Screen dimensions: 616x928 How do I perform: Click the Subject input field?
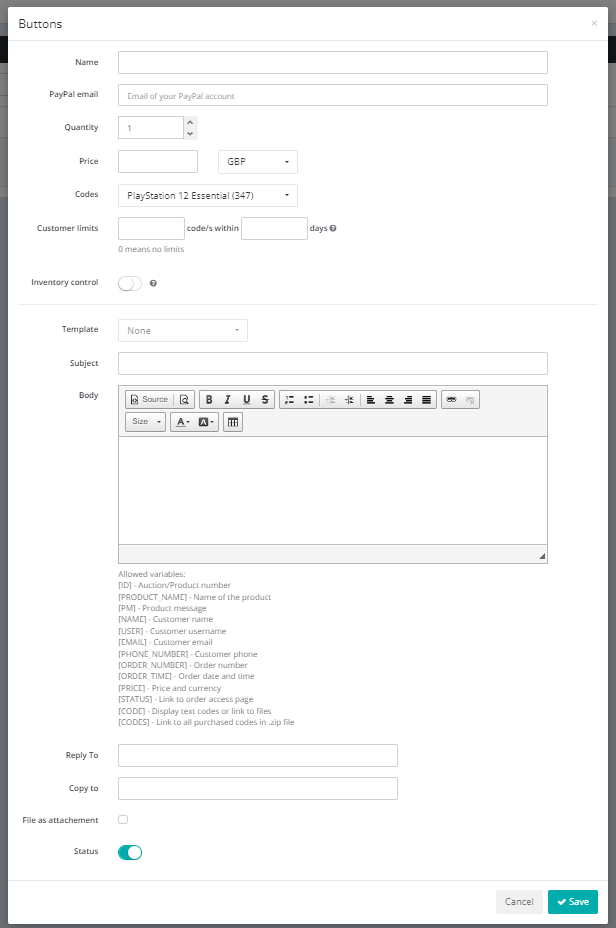pyautogui.click(x=333, y=363)
